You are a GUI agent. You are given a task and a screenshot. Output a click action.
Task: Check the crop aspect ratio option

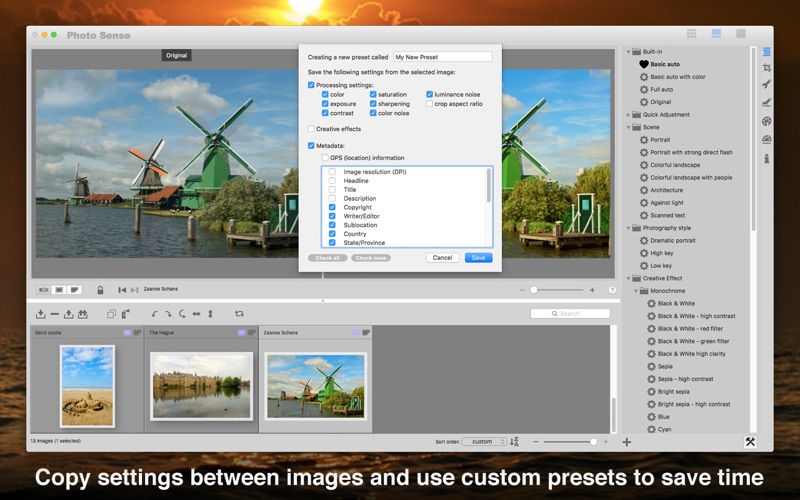coord(429,104)
